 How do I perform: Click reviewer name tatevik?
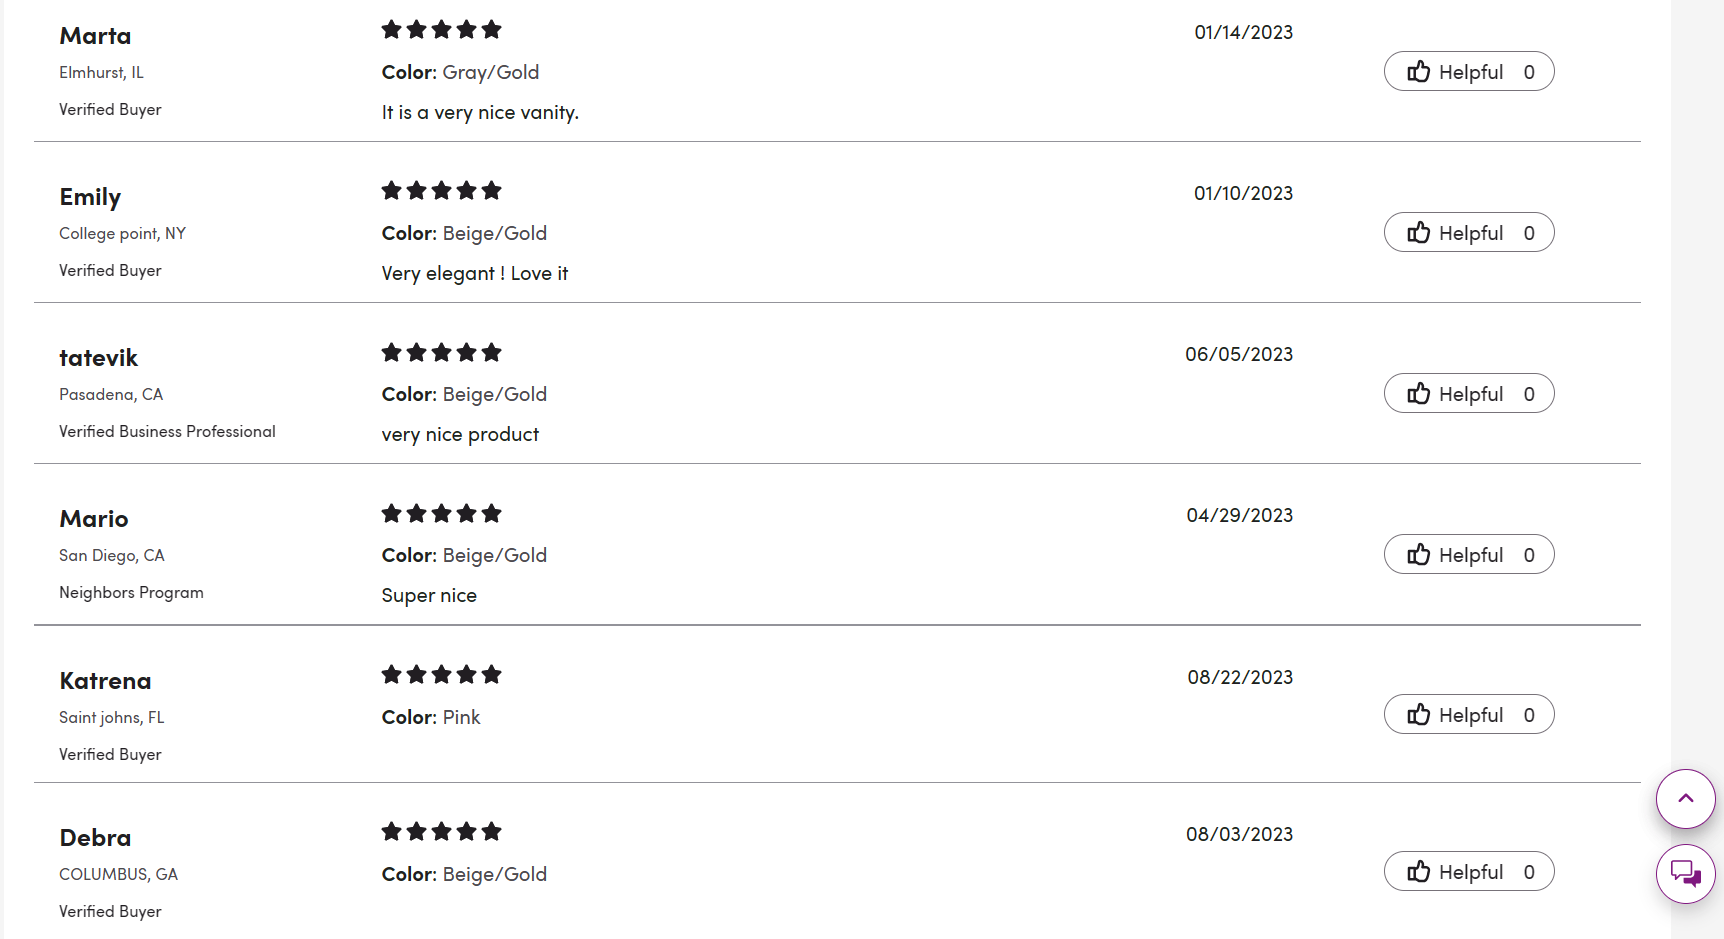click(98, 358)
